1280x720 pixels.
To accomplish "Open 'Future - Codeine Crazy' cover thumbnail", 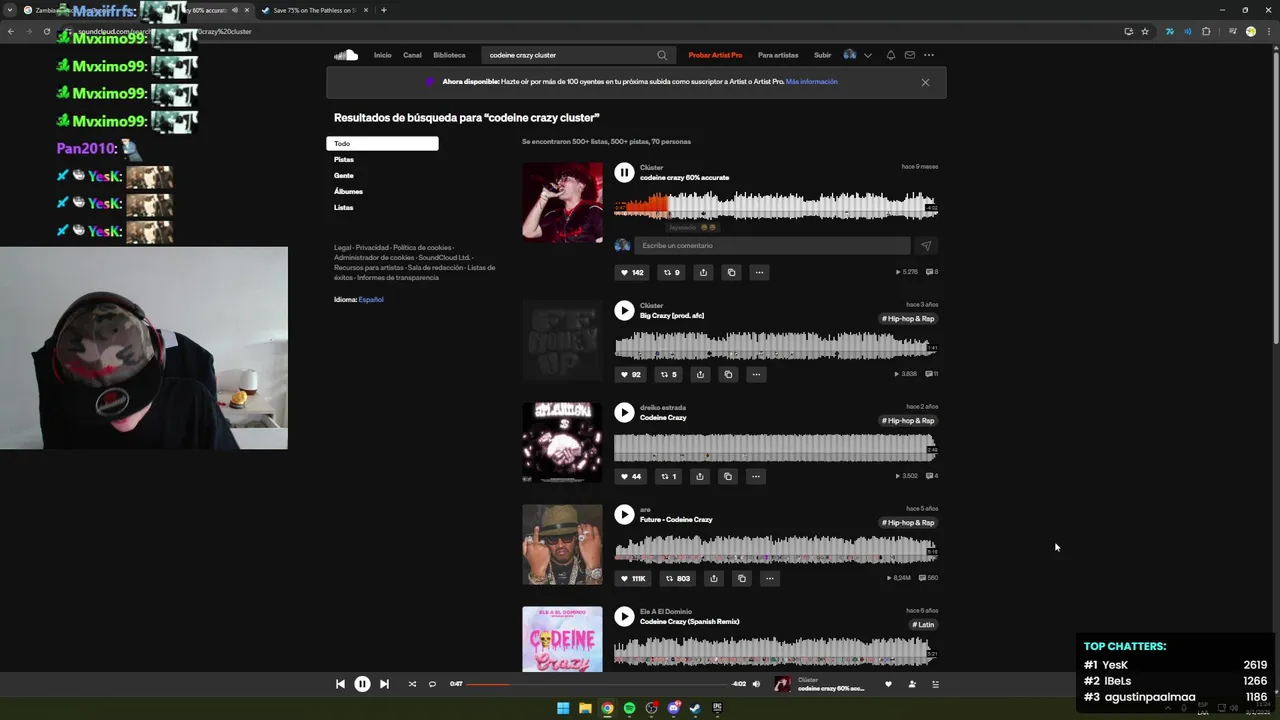I will click(562, 544).
